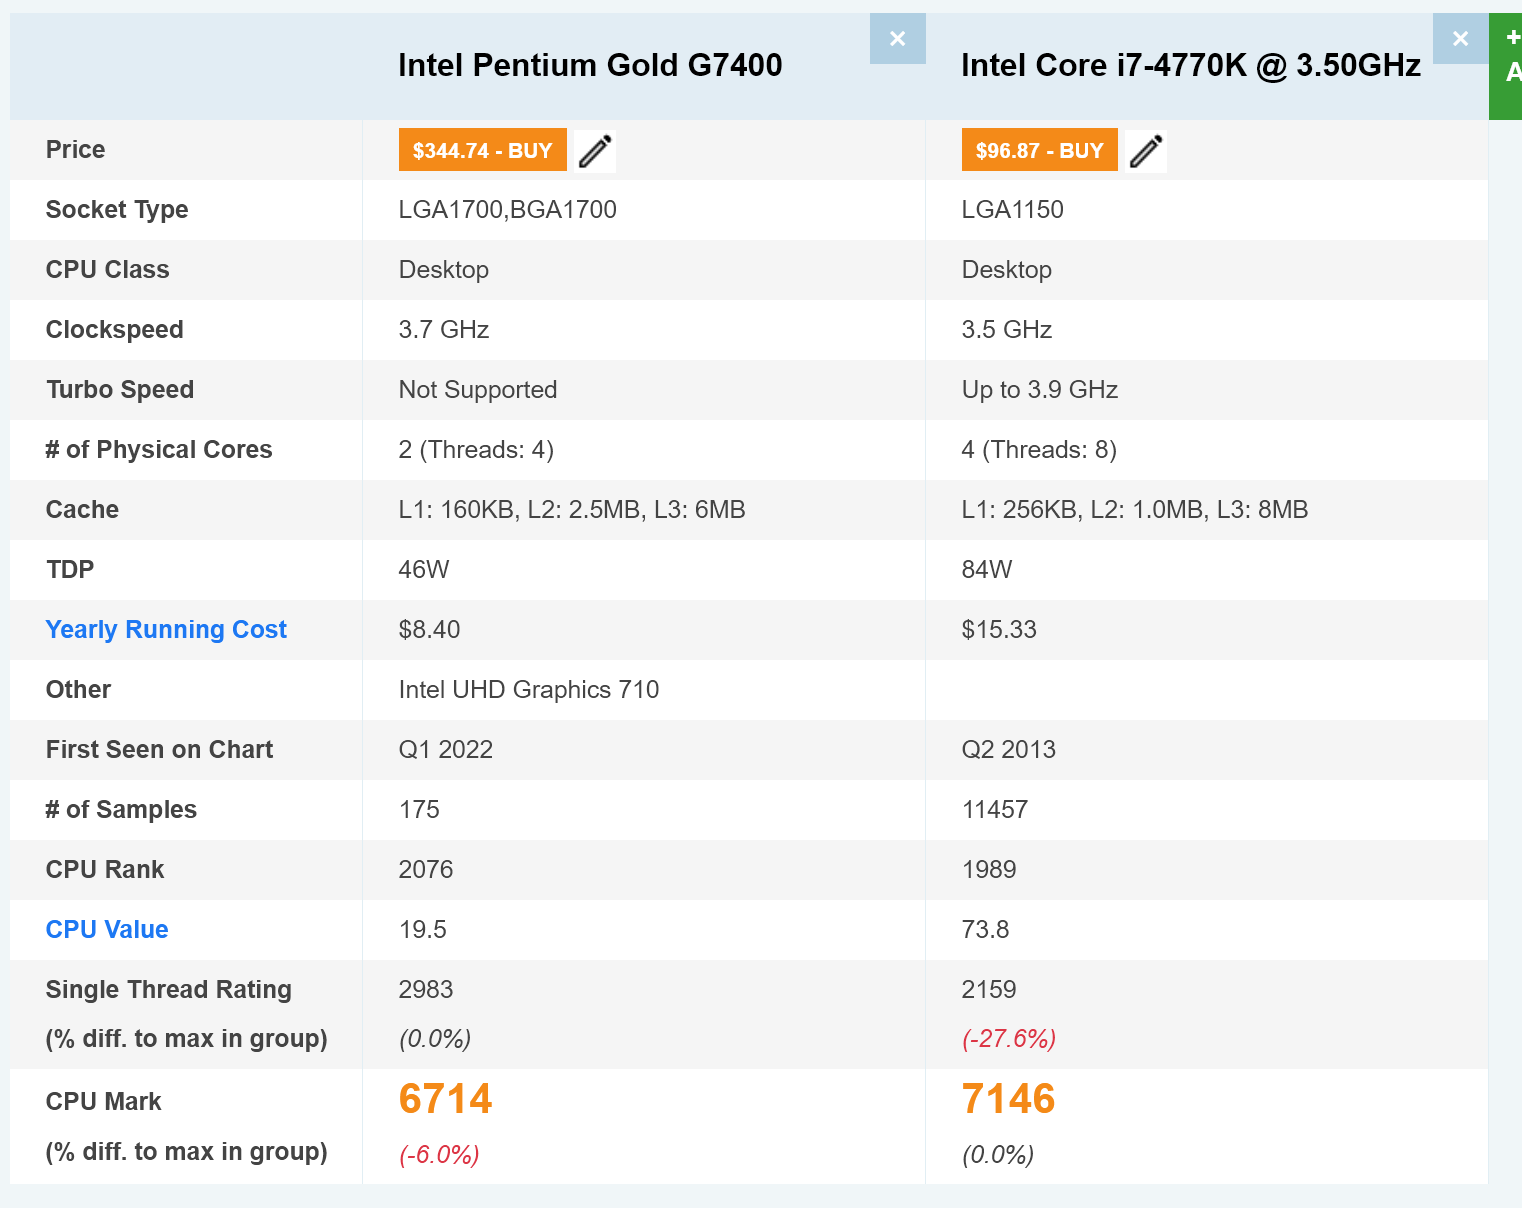The height and width of the screenshot is (1208, 1522).
Task: Click the -27.6% single thread difference
Action: pos(1009,1039)
